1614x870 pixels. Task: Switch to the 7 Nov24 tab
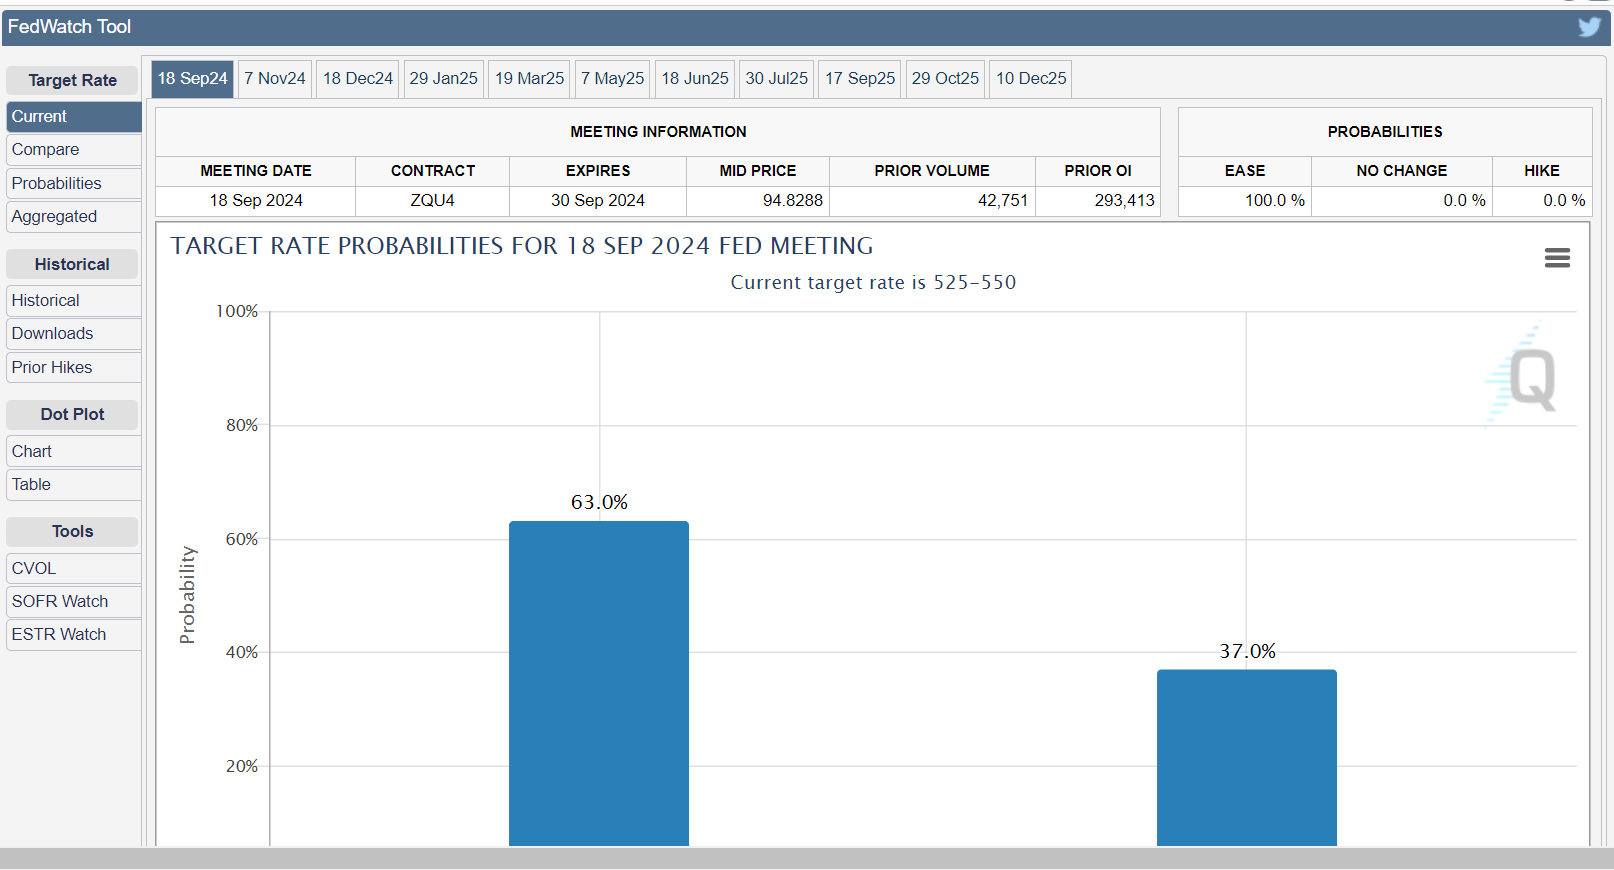tap(275, 79)
